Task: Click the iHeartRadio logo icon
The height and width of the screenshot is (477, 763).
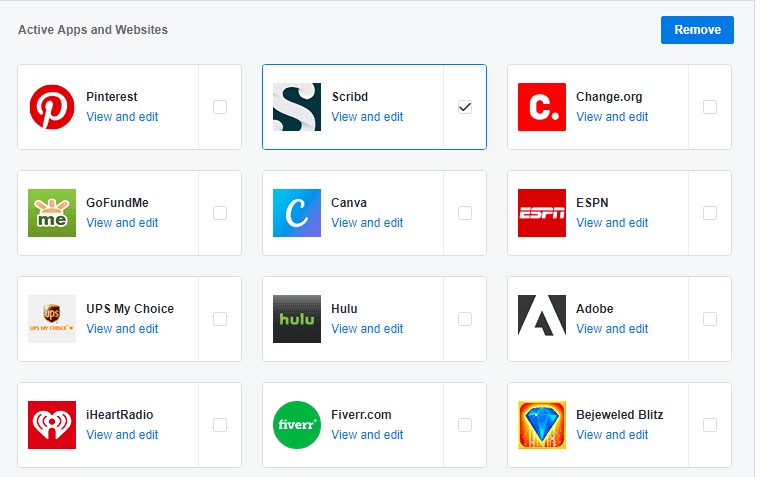Action: click(52, 425)
